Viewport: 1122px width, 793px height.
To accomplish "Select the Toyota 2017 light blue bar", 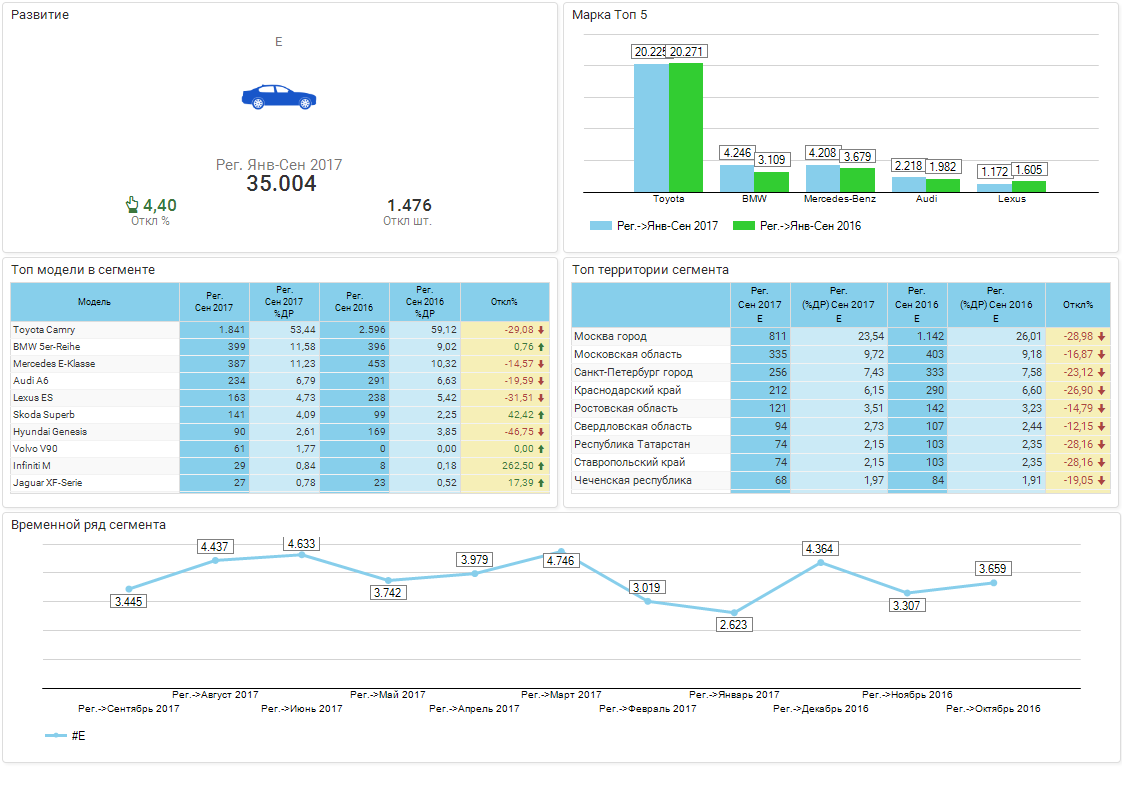I will point(651,128).
